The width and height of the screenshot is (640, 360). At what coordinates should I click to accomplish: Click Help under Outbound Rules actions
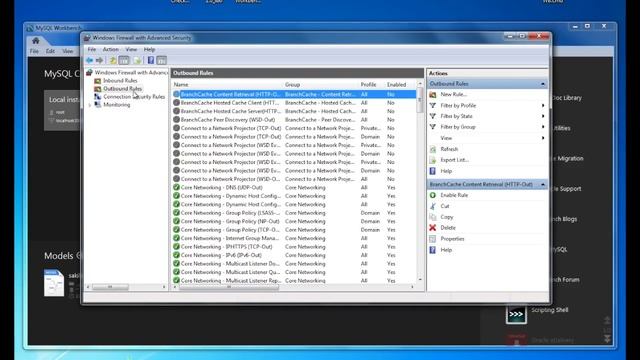(x=446, y=171)
